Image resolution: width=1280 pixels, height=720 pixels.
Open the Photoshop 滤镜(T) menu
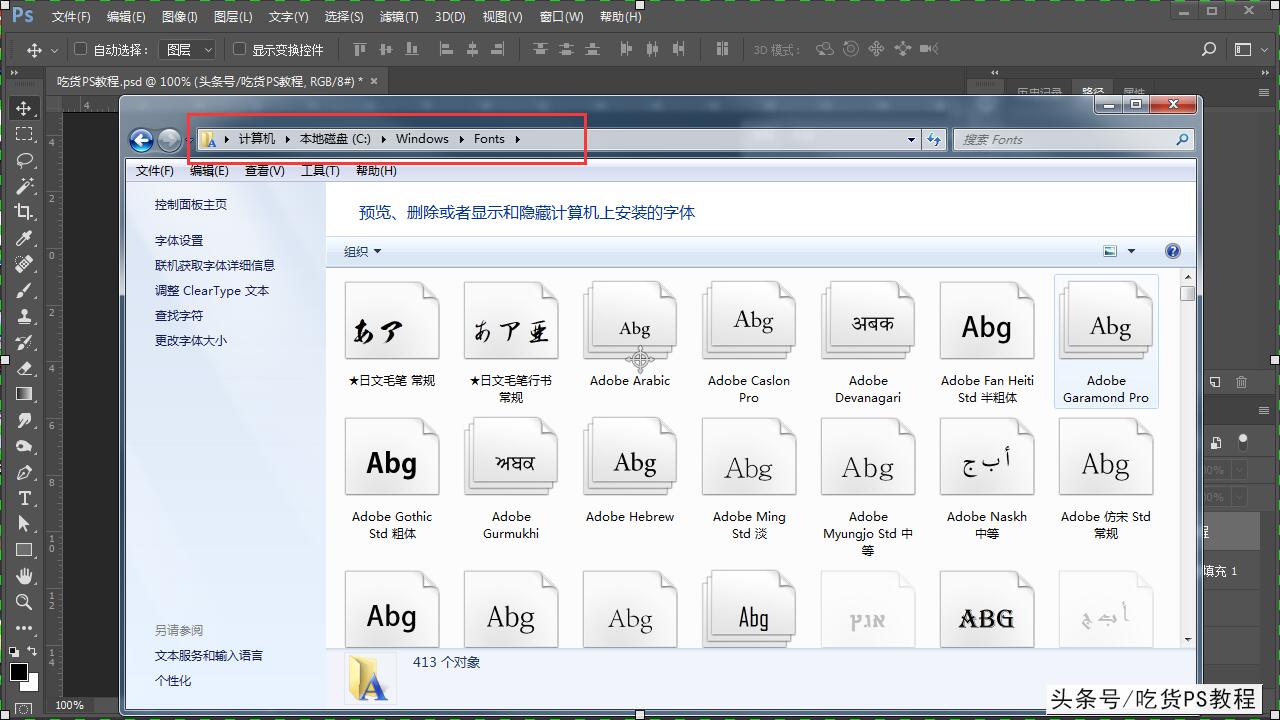[399, 17]
